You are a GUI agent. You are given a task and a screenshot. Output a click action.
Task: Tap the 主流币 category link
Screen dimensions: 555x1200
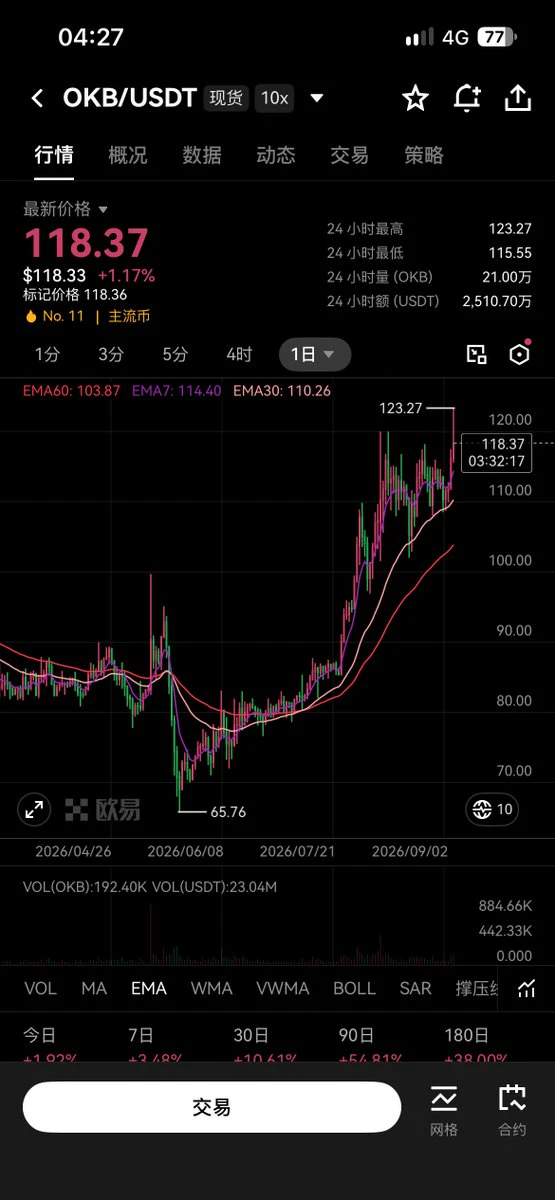click(128, 316)
